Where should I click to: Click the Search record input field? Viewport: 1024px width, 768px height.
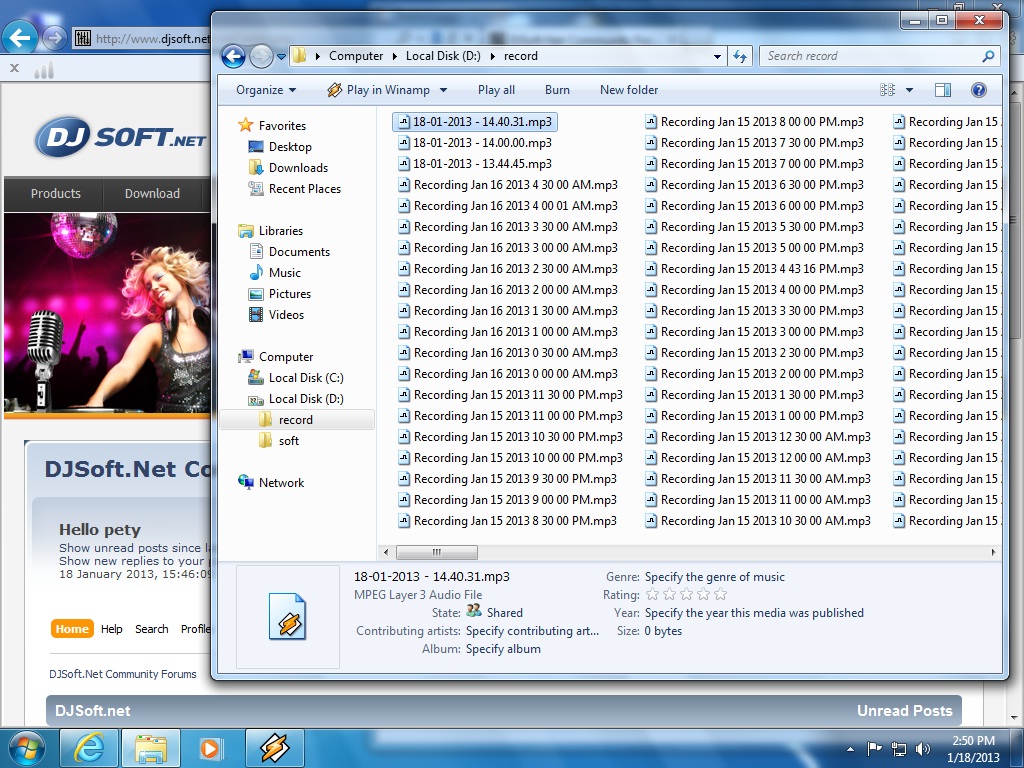(871, 56)
